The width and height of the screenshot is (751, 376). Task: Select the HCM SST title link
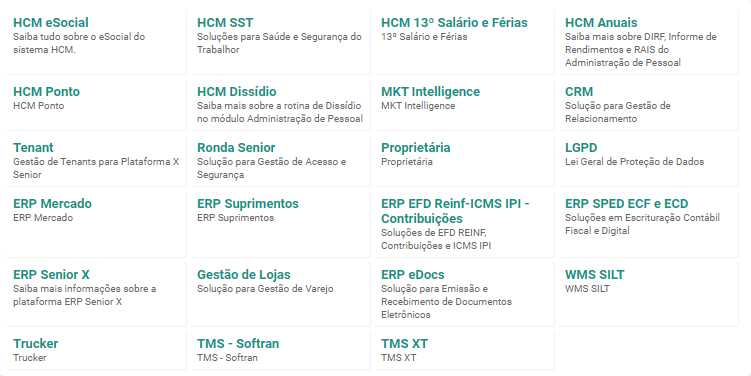tap(225, 23)
